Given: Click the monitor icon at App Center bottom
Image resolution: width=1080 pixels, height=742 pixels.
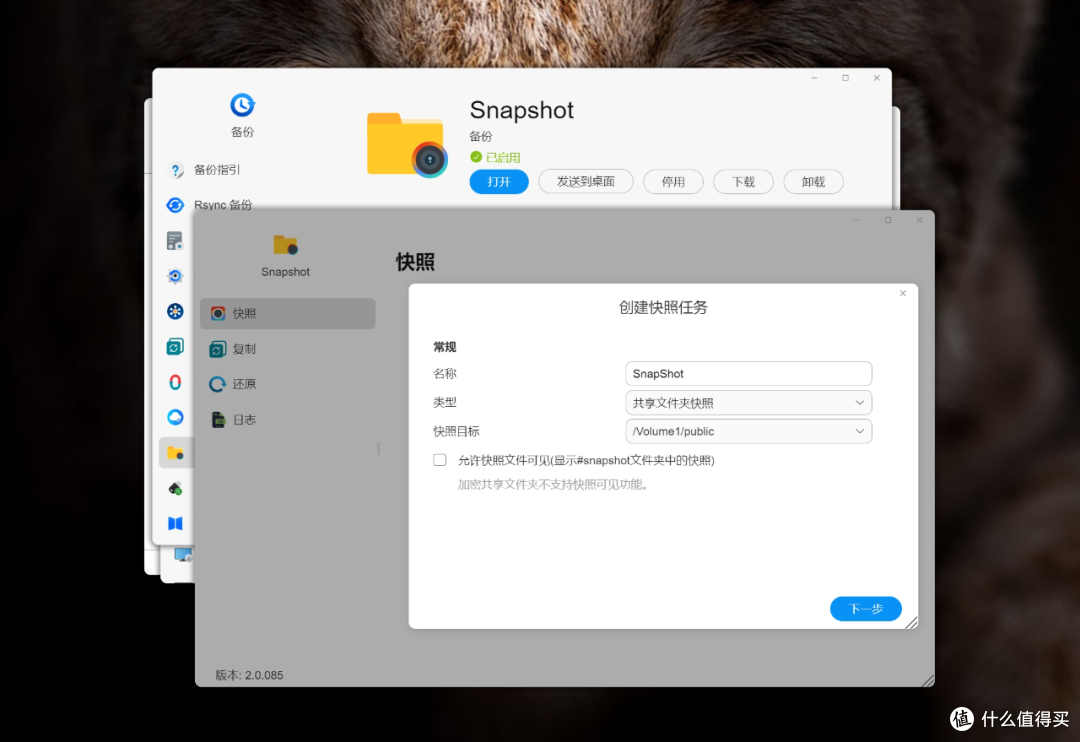Looking at the screenshot, I should [x=183, y=555].
